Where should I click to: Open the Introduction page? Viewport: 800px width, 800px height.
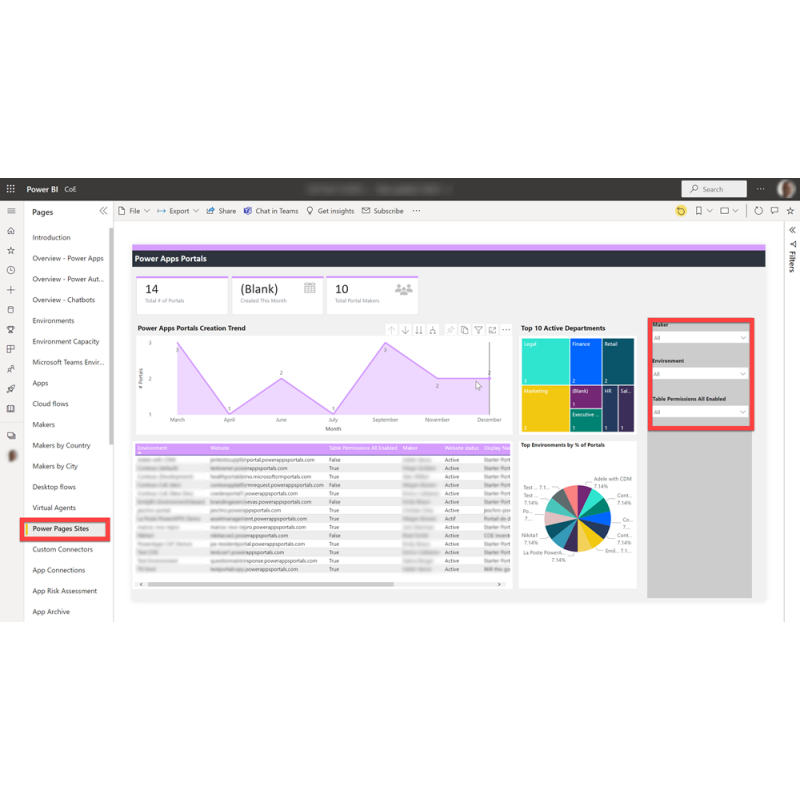pyautogui.click(x=52, y=237)
